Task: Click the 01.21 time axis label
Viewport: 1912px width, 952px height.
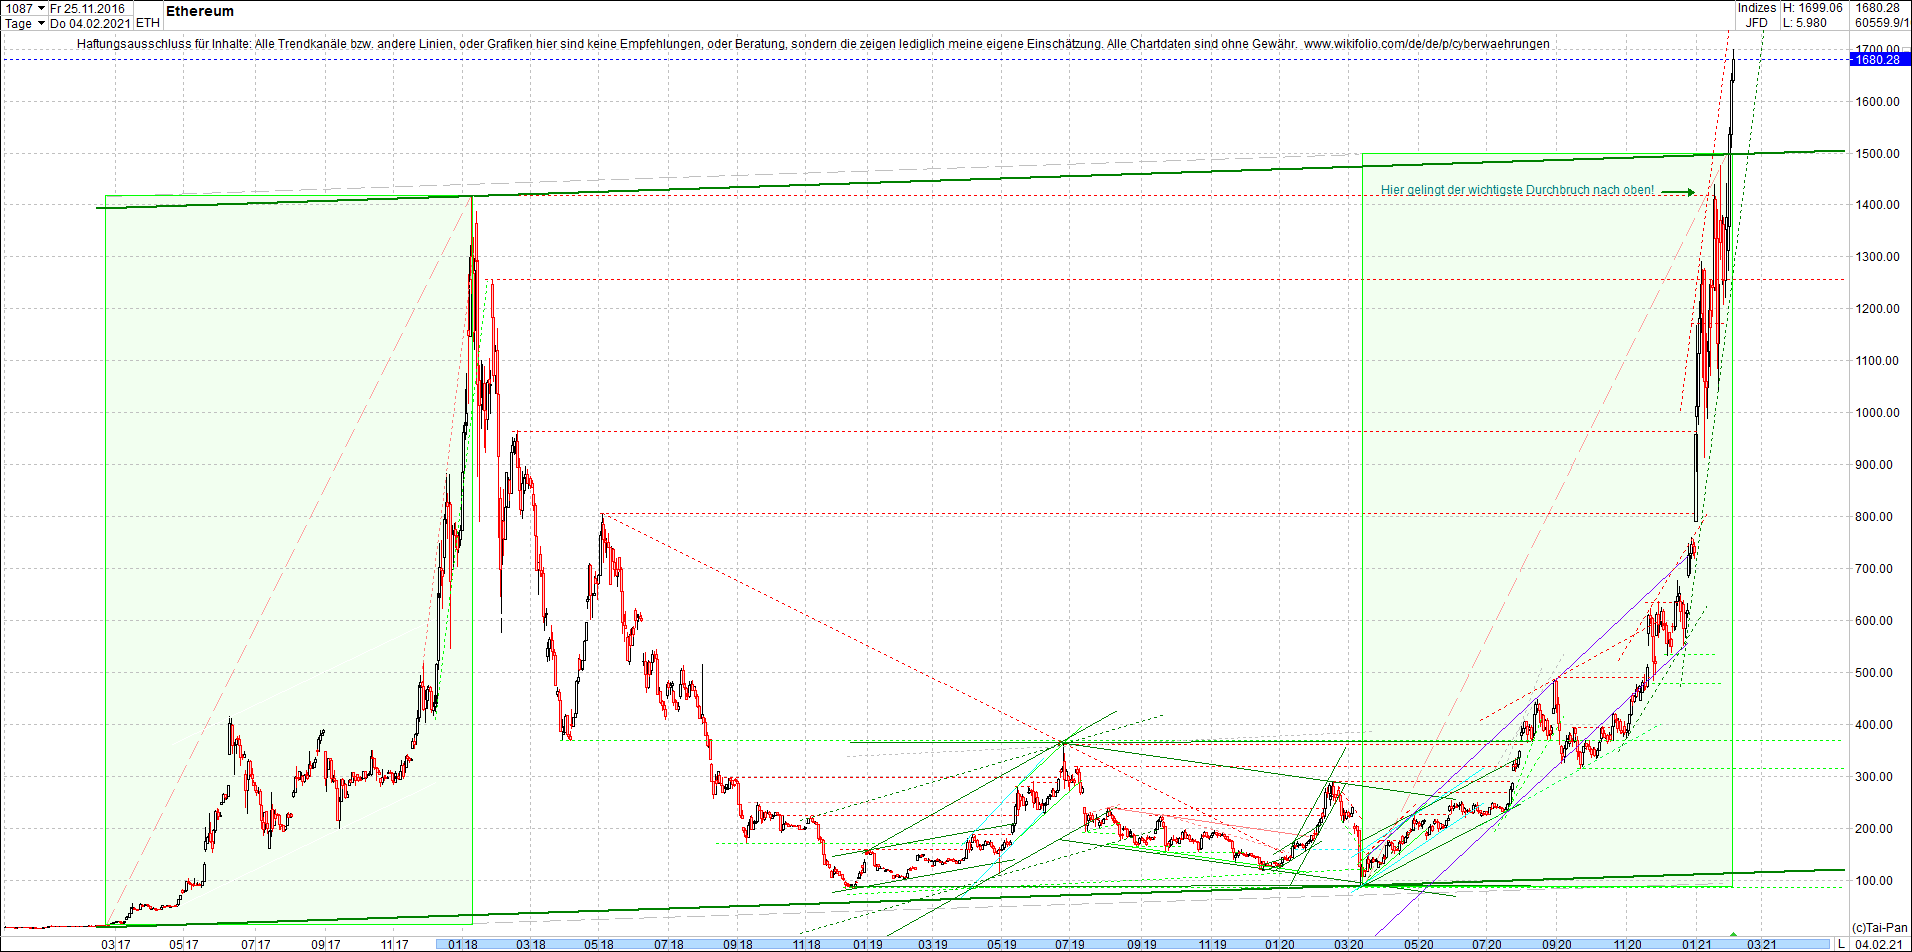Action: (1696, 944)
